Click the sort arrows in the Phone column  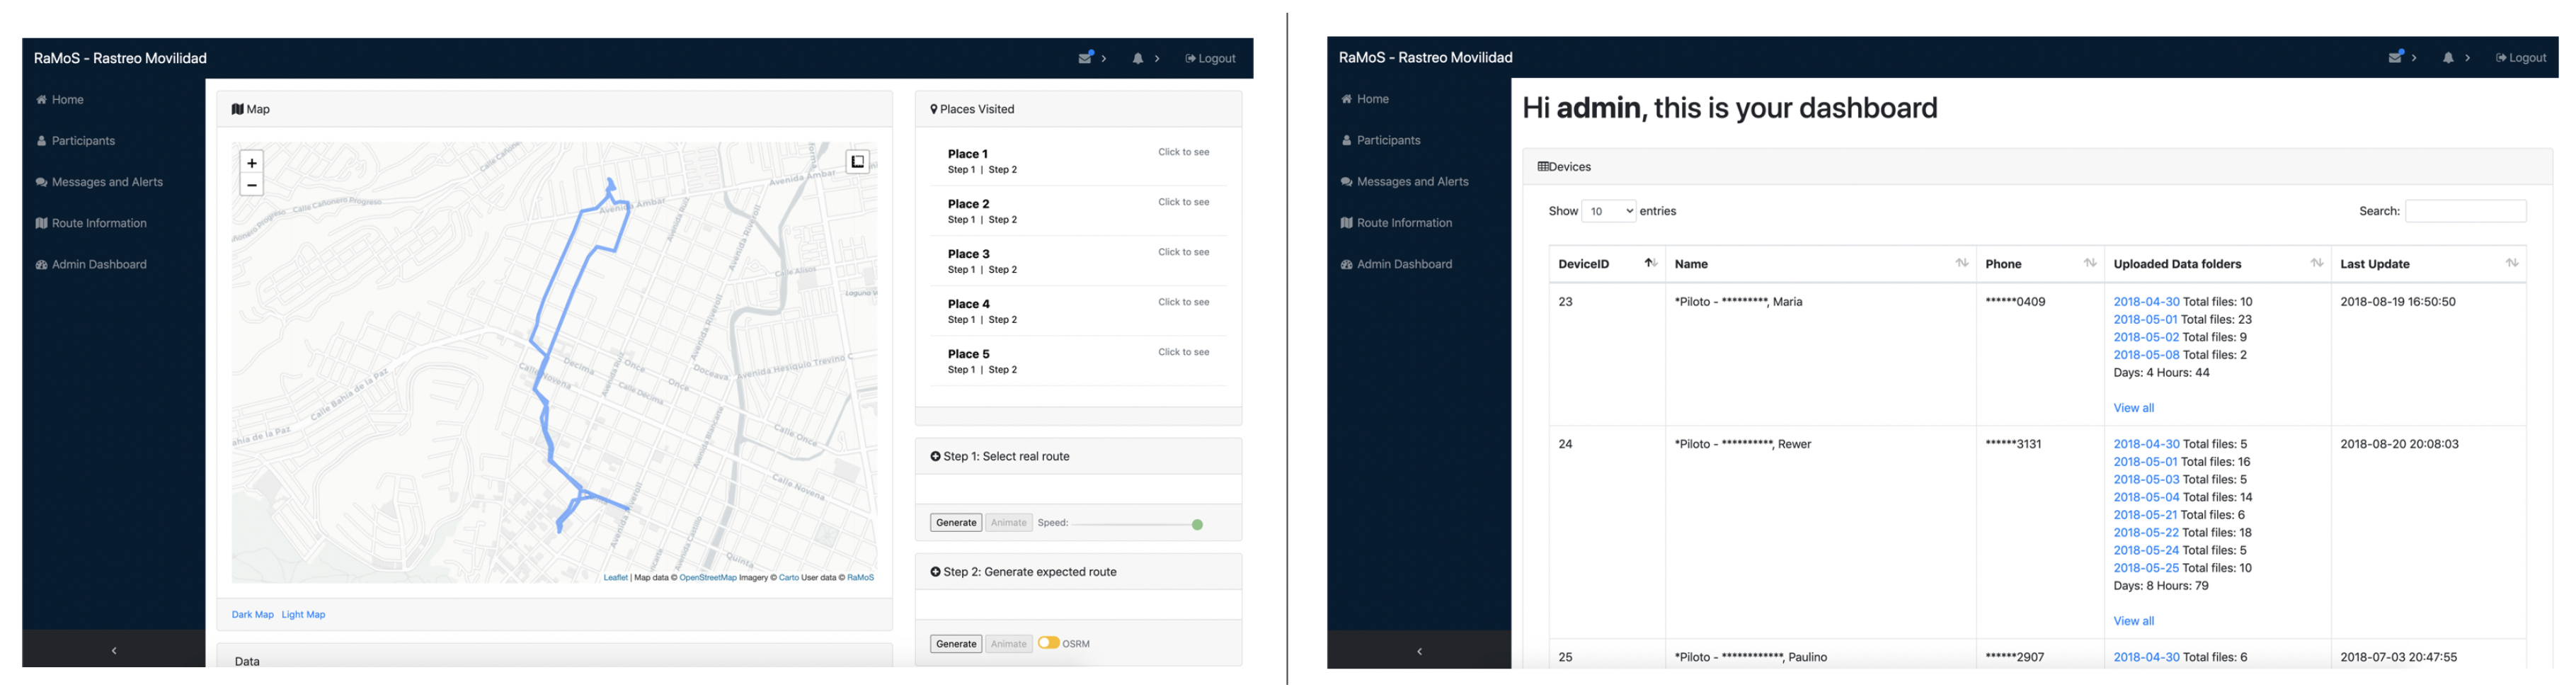pos(2089,263)
